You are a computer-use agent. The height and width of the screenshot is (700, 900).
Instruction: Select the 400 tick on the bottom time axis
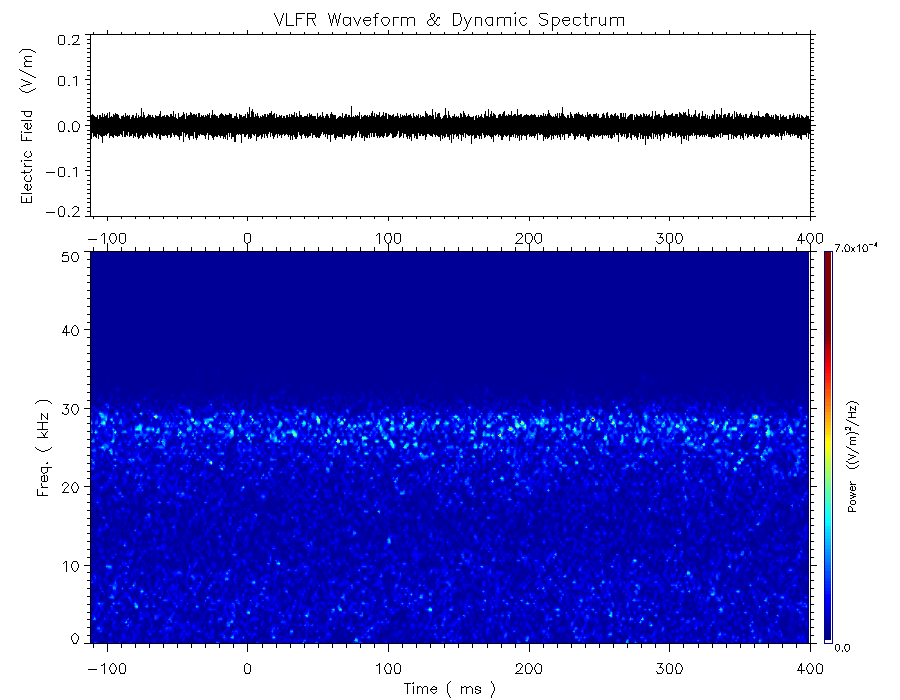pyautogui.click(x=809, y=668)
